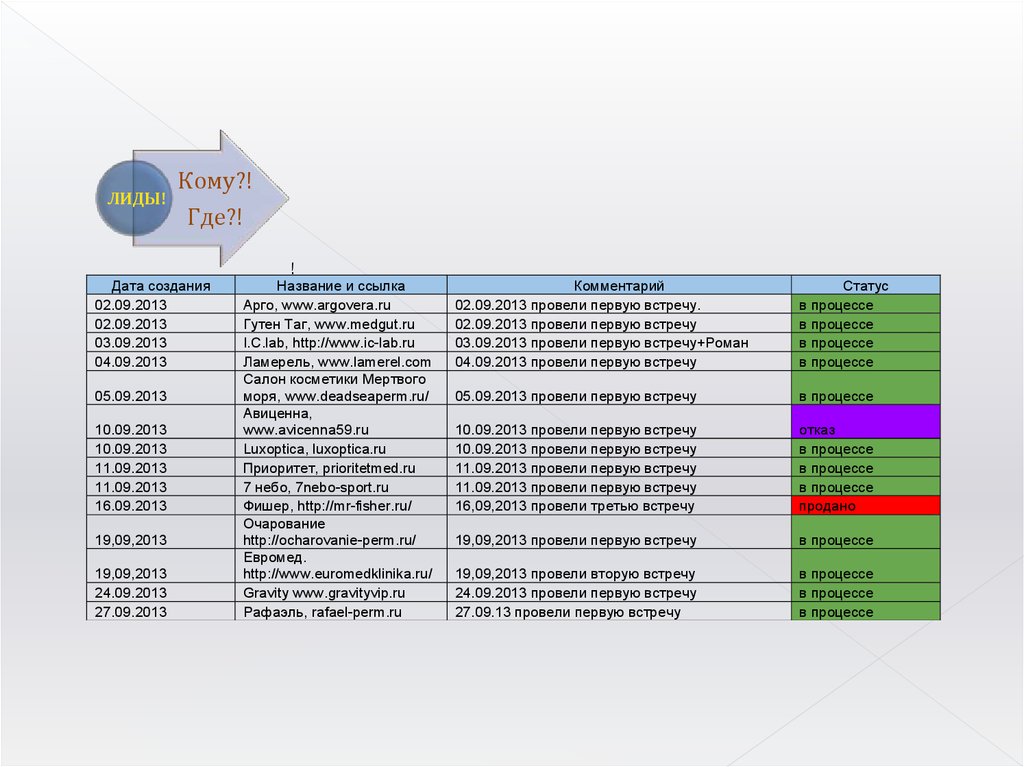The image size is (1024, 767).
Task: Click the Салон косметики Мертвого моря cell
Action: click(341, 388)
